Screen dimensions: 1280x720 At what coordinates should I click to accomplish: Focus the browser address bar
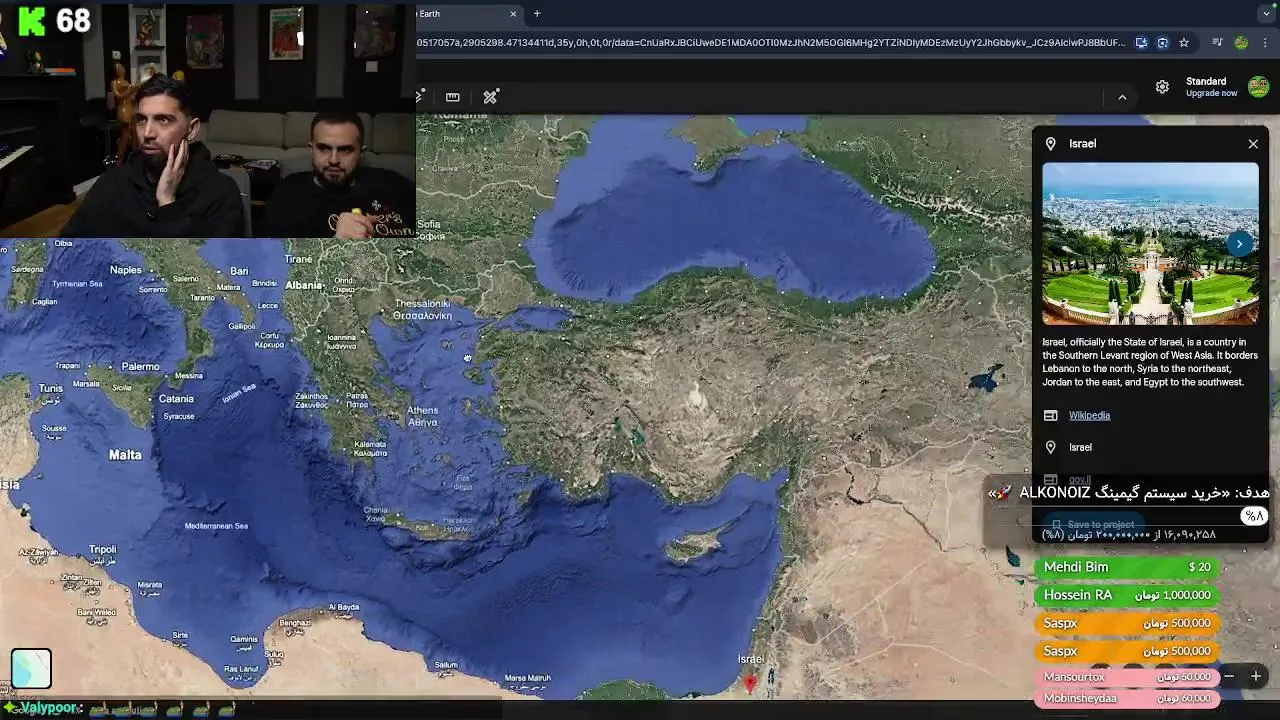(770, 43)
